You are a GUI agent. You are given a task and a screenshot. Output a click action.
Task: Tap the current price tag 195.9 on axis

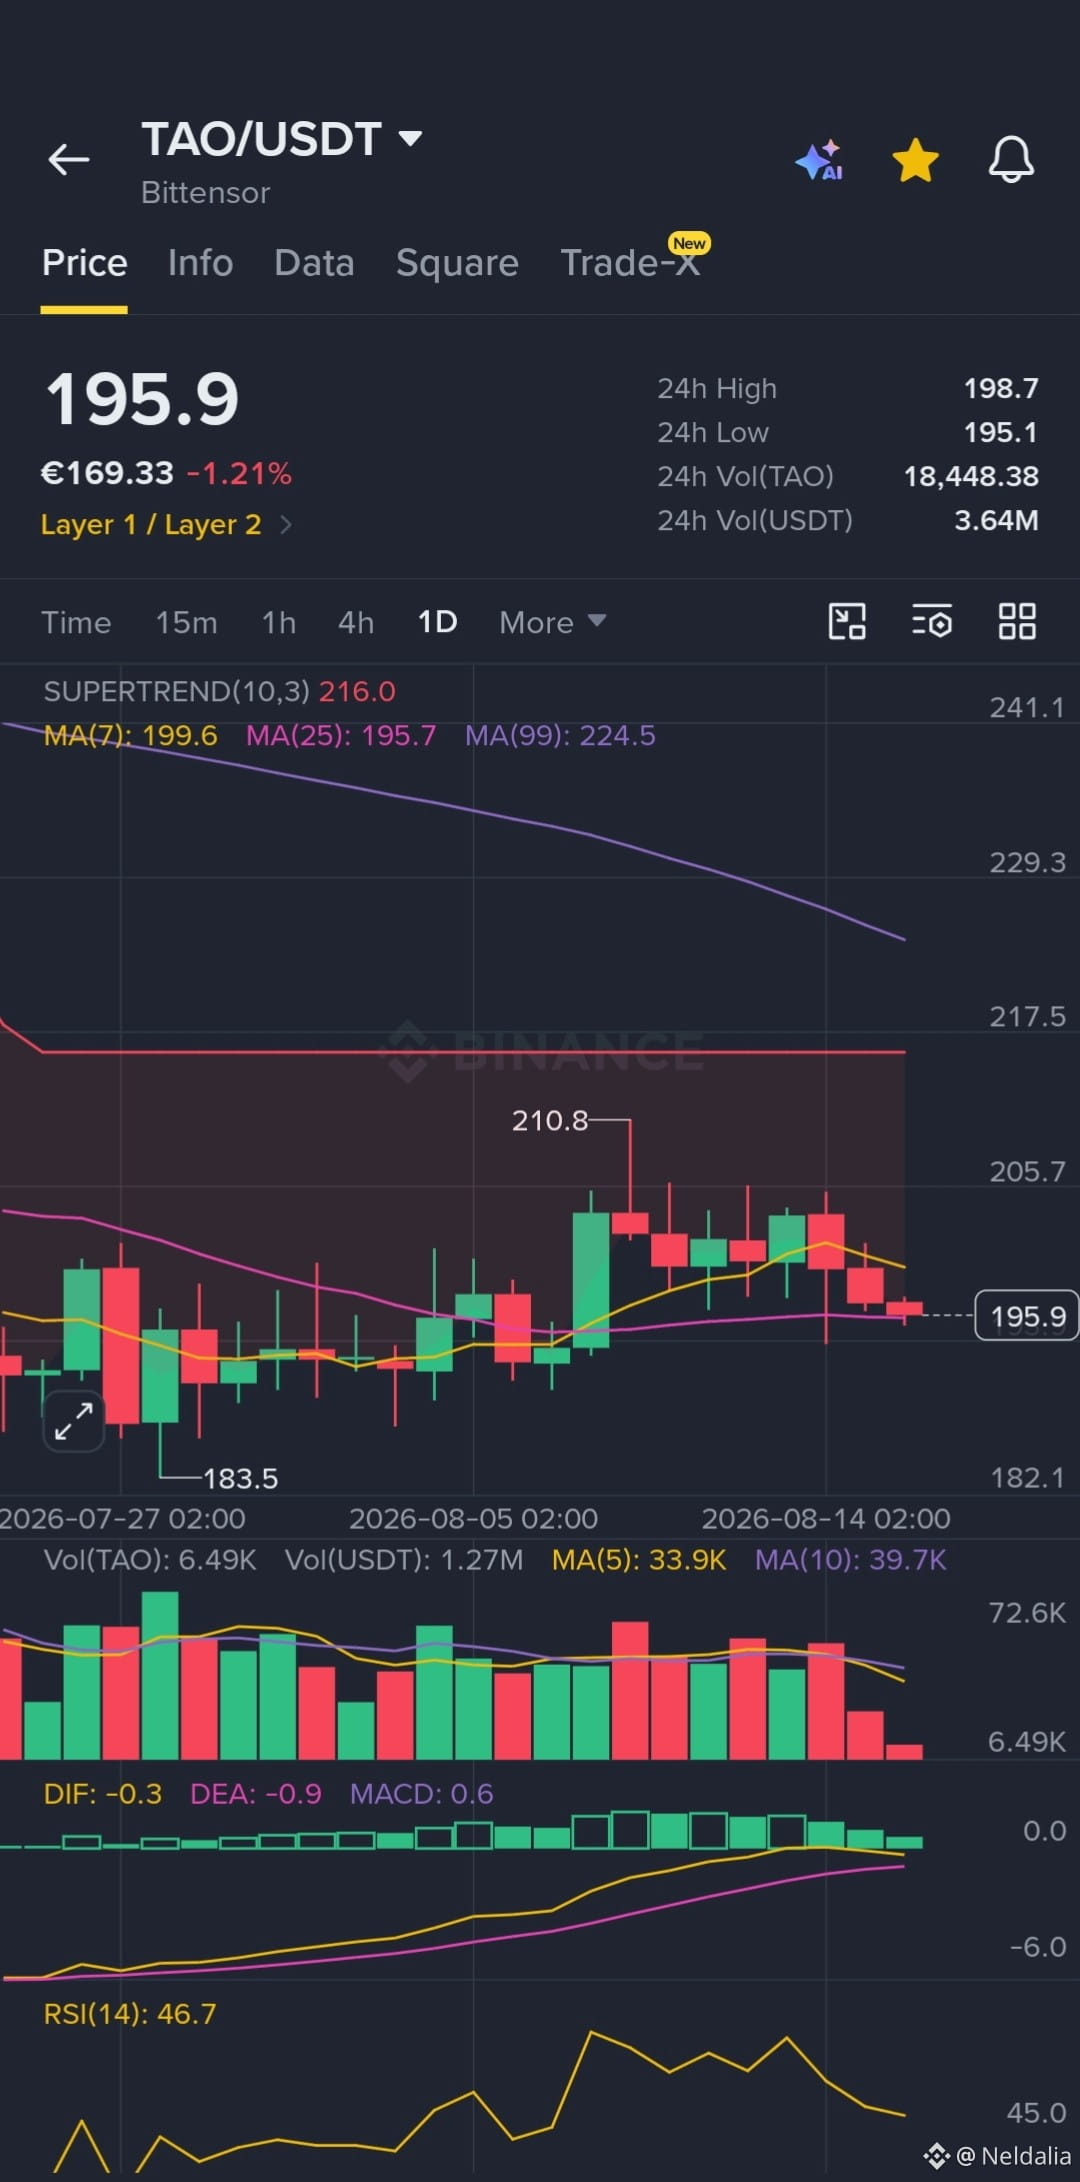[x=1027, y=1316]
